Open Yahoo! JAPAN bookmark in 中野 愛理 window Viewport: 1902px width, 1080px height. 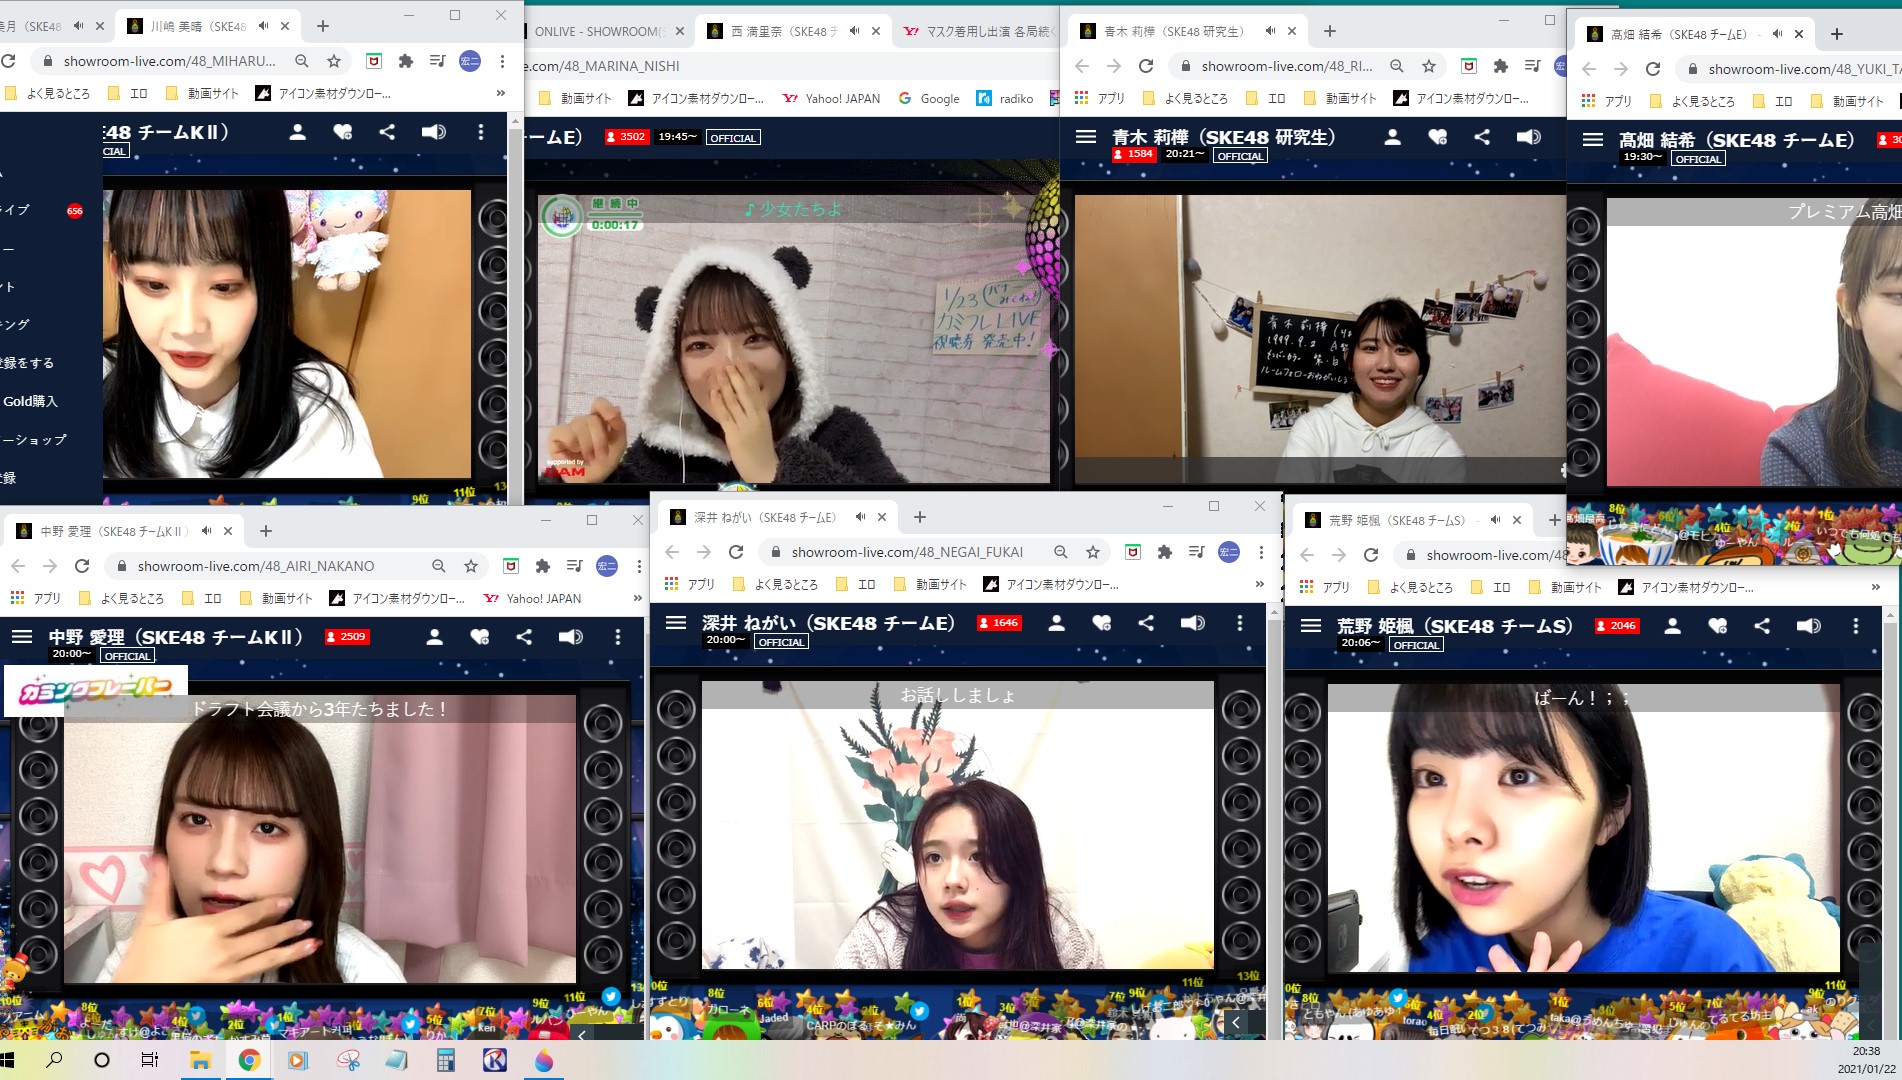[x=533, y=598]
